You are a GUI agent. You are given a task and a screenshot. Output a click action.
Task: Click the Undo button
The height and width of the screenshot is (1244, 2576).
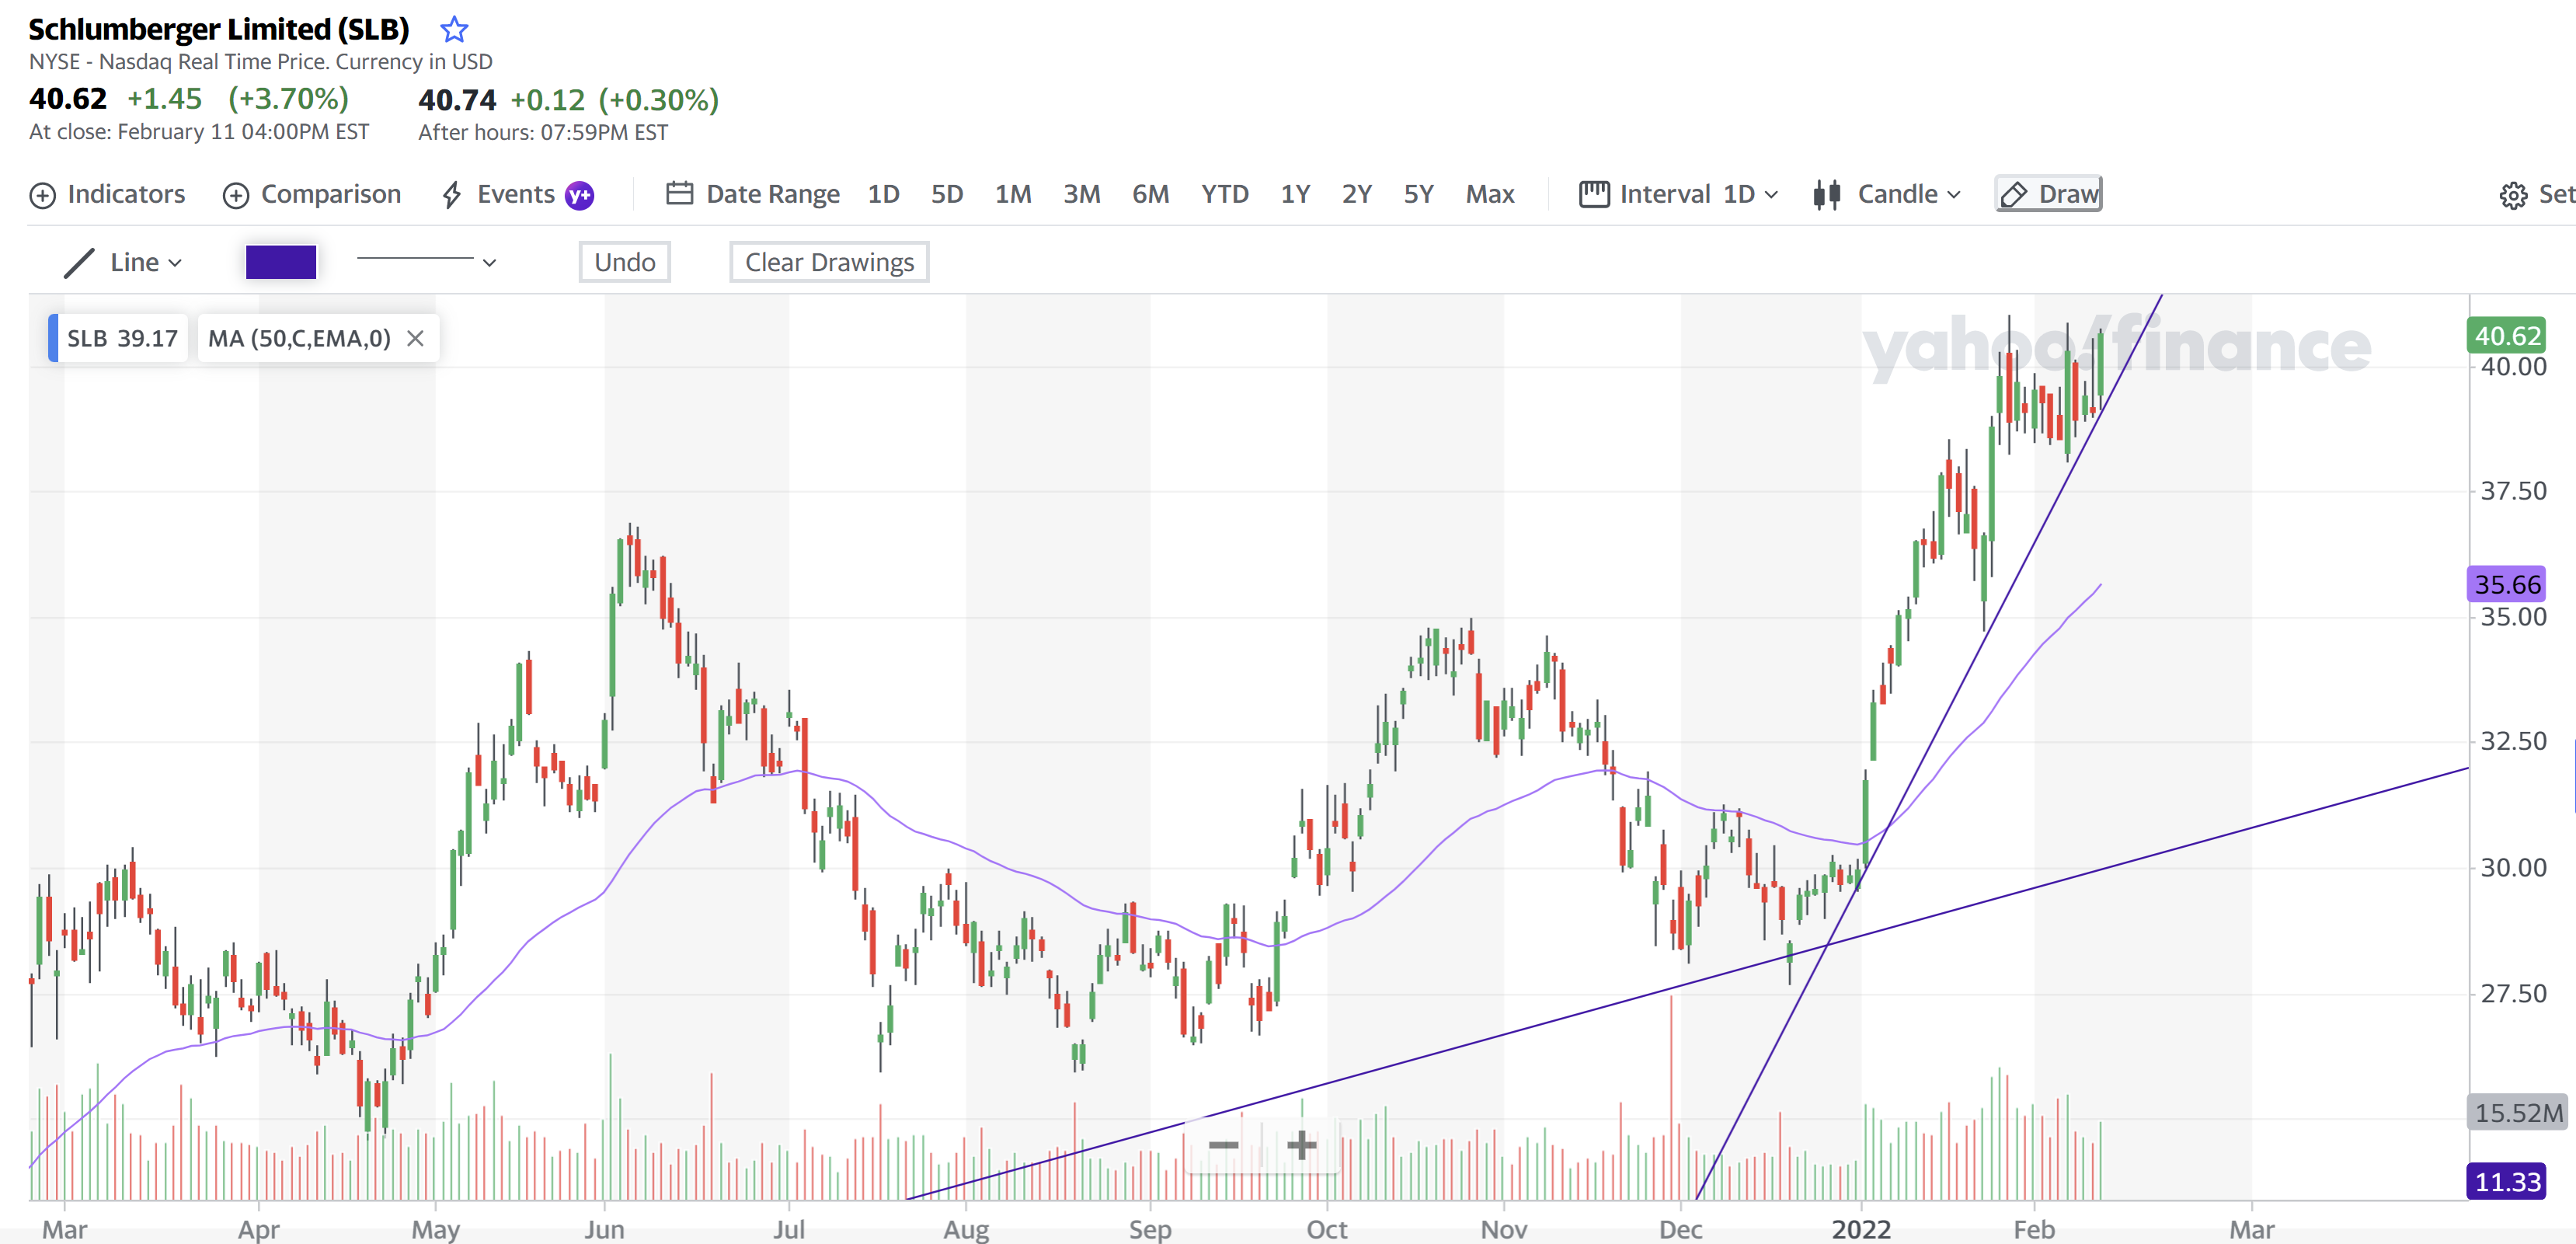click(x=625, y=262)
